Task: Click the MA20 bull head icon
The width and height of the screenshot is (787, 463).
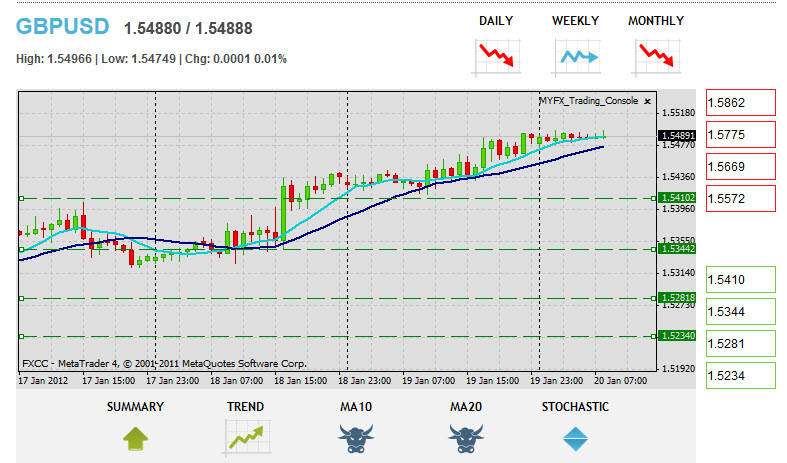Action: click(x=466, y=439)
